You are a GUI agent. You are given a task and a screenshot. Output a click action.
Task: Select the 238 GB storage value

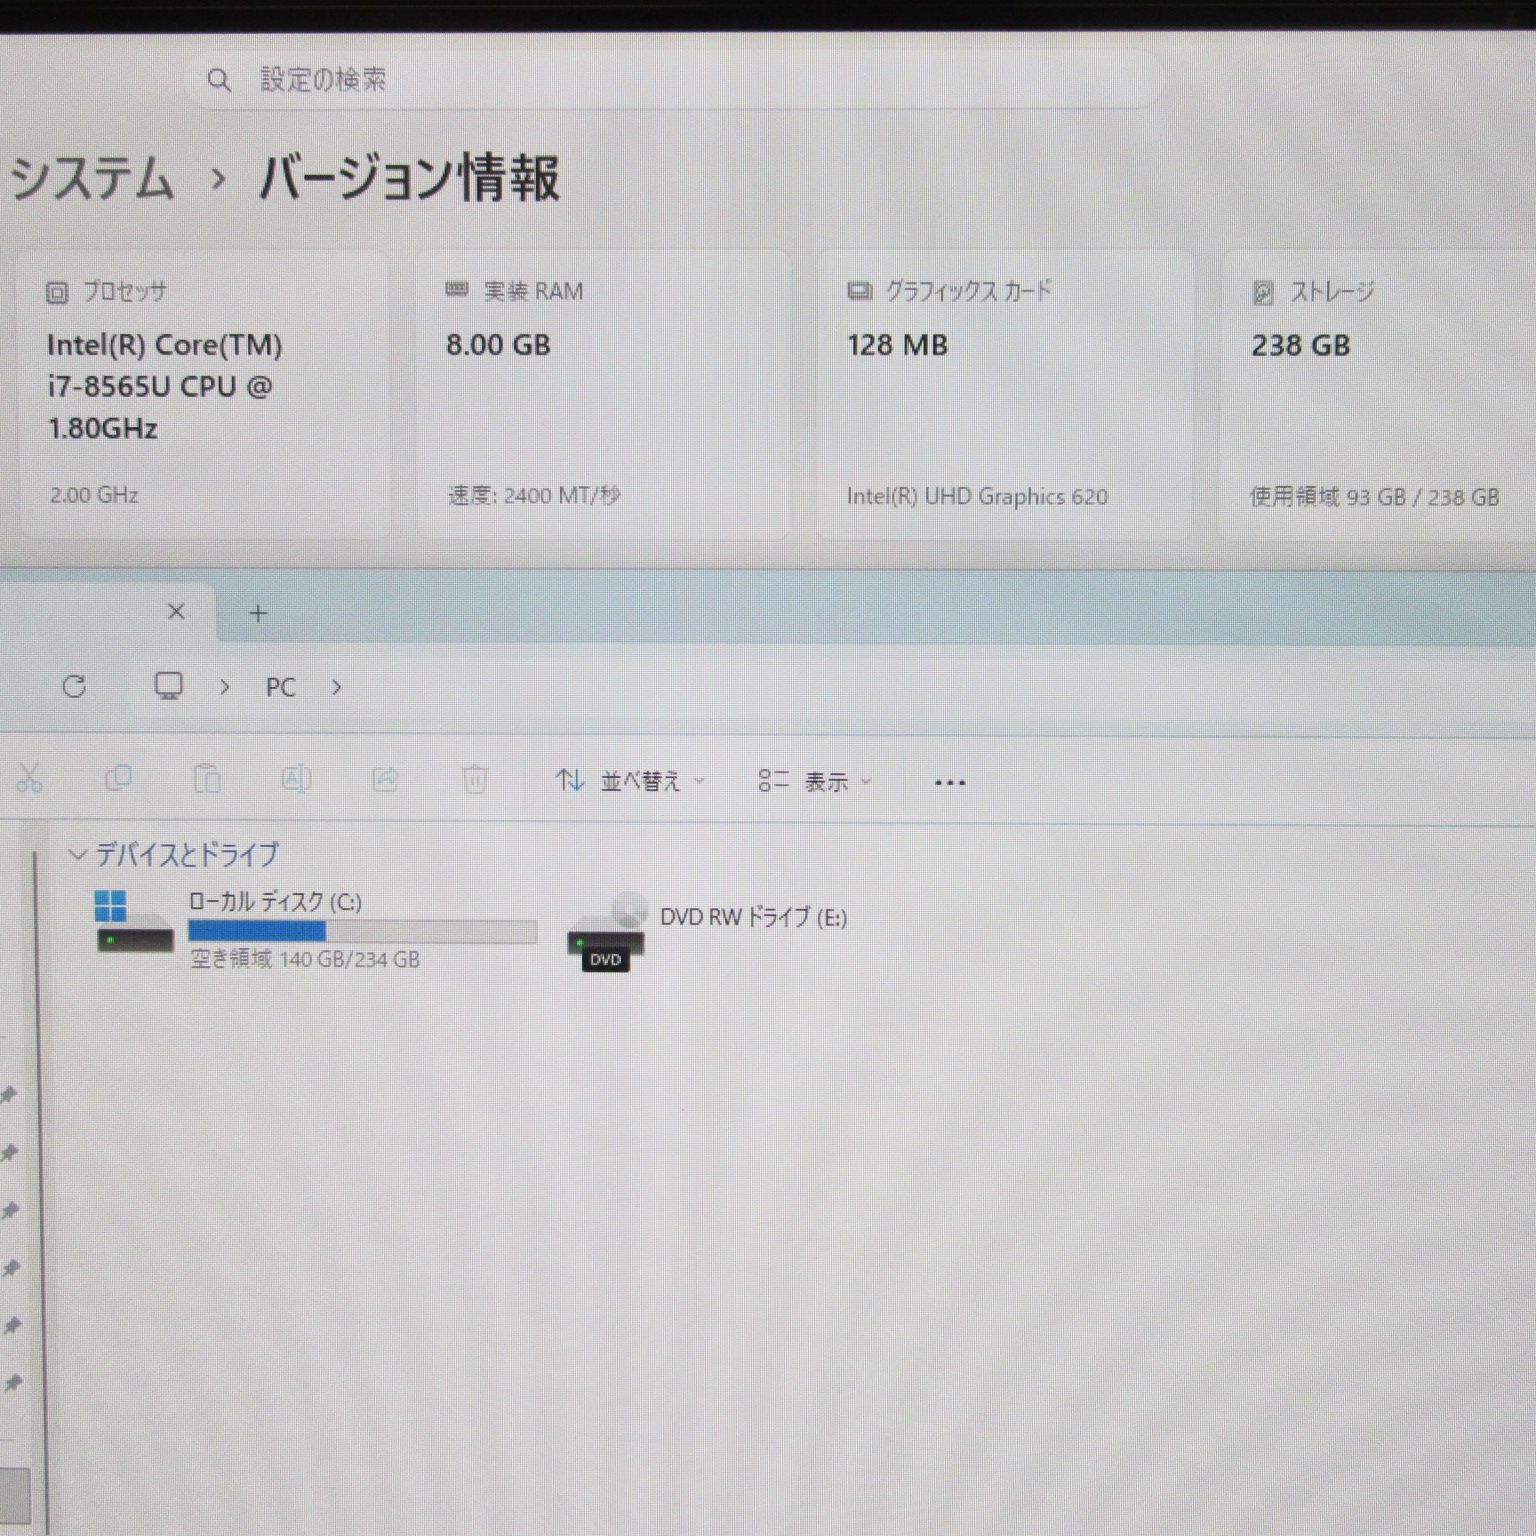pos(1301,346)
